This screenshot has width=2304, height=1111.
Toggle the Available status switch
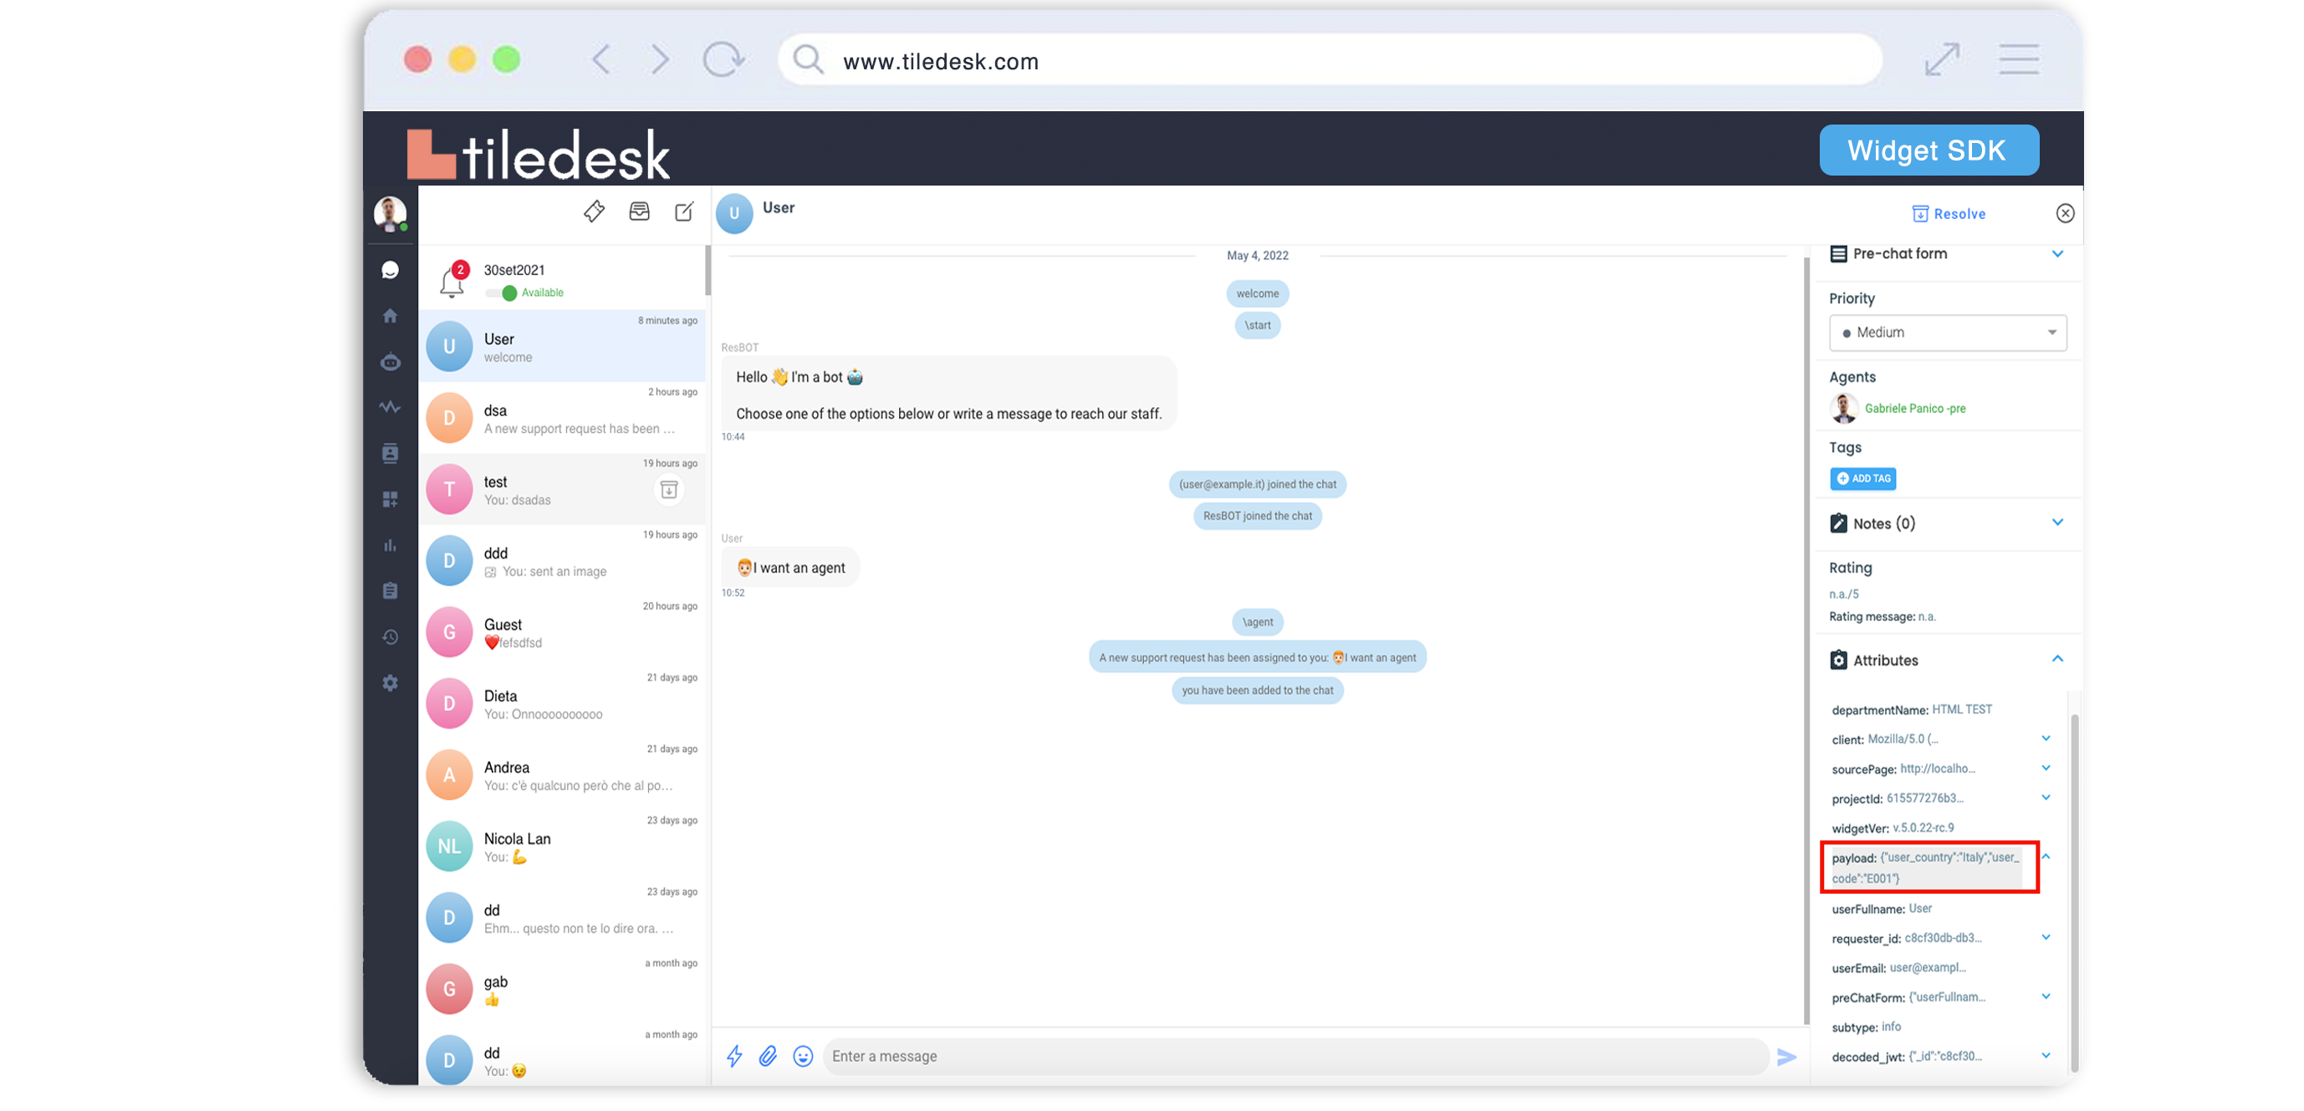(502, 293)
